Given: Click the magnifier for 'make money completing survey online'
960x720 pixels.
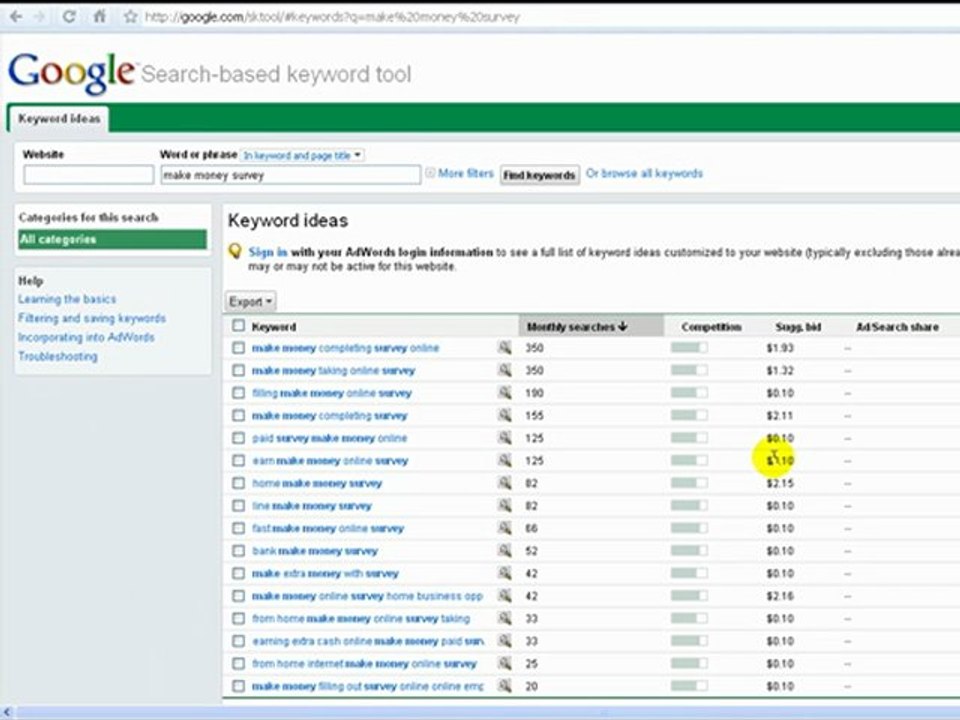Looking at the screenshot, I should point(504,348).
